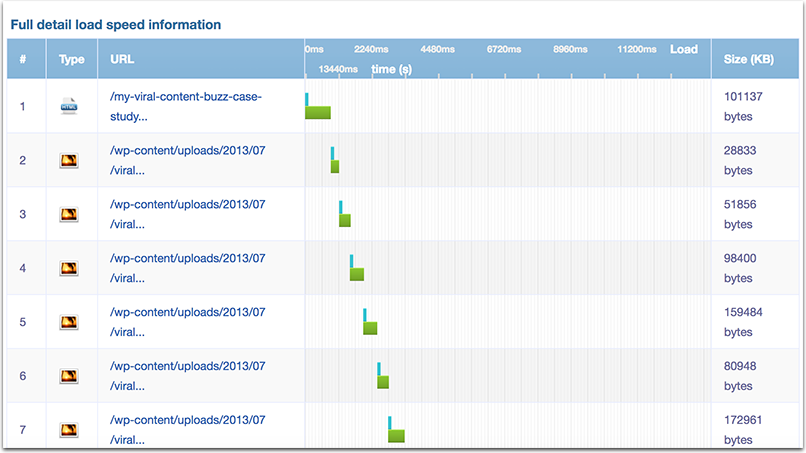Click the image type icon in row 5

tap(69, 322)
